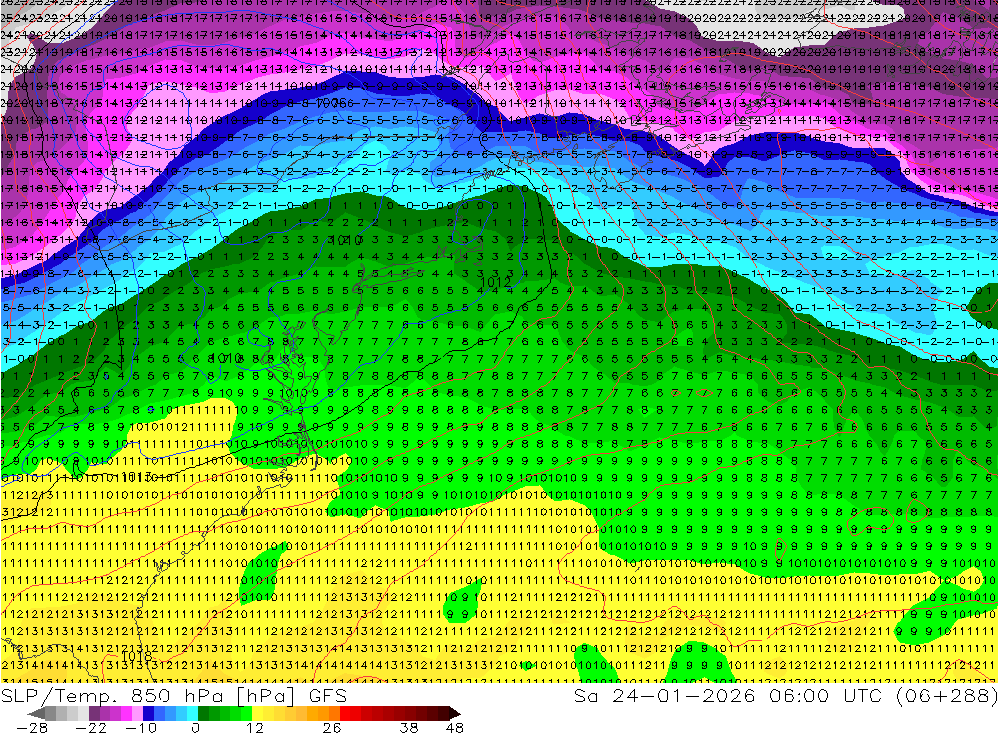Click the 1012 isobar label on the map
This screenshot has width=1000, height=733.
[x=494, y=282]
